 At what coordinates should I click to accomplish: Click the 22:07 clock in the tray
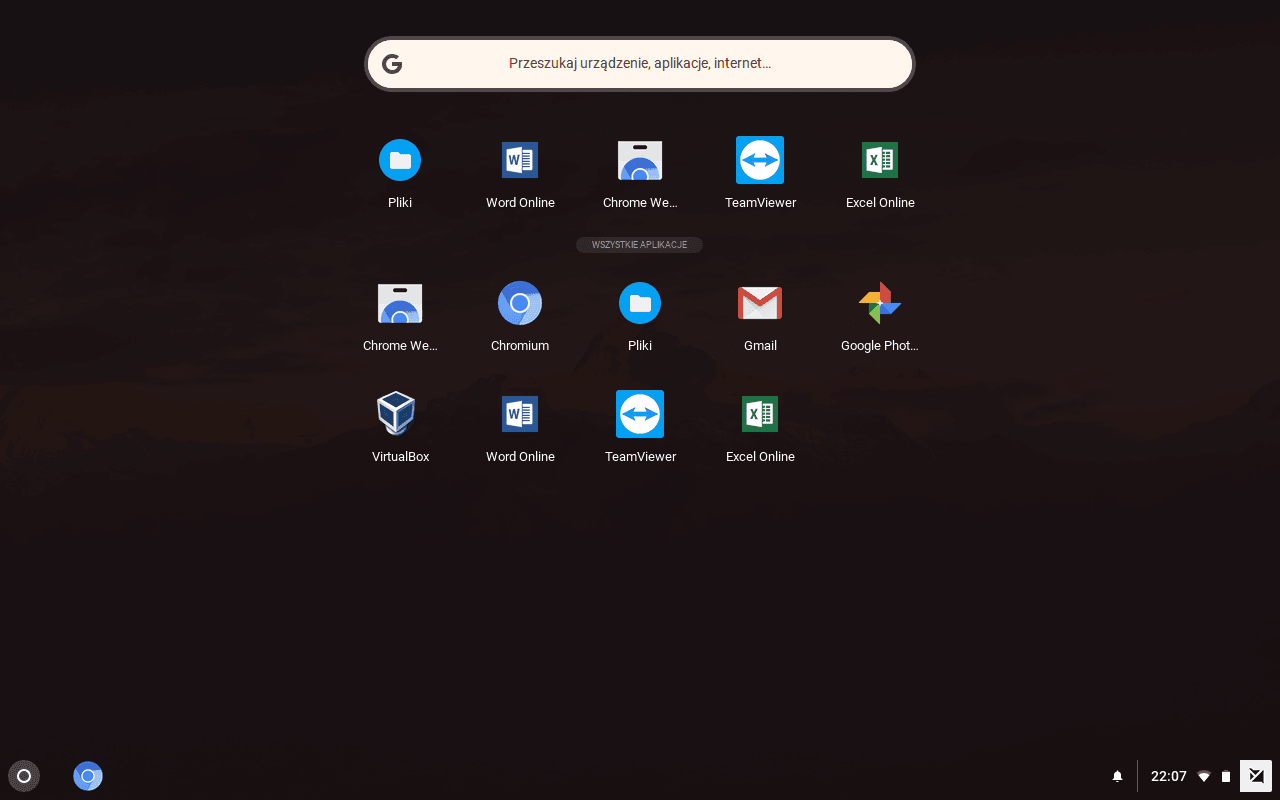coord(1169,776)
